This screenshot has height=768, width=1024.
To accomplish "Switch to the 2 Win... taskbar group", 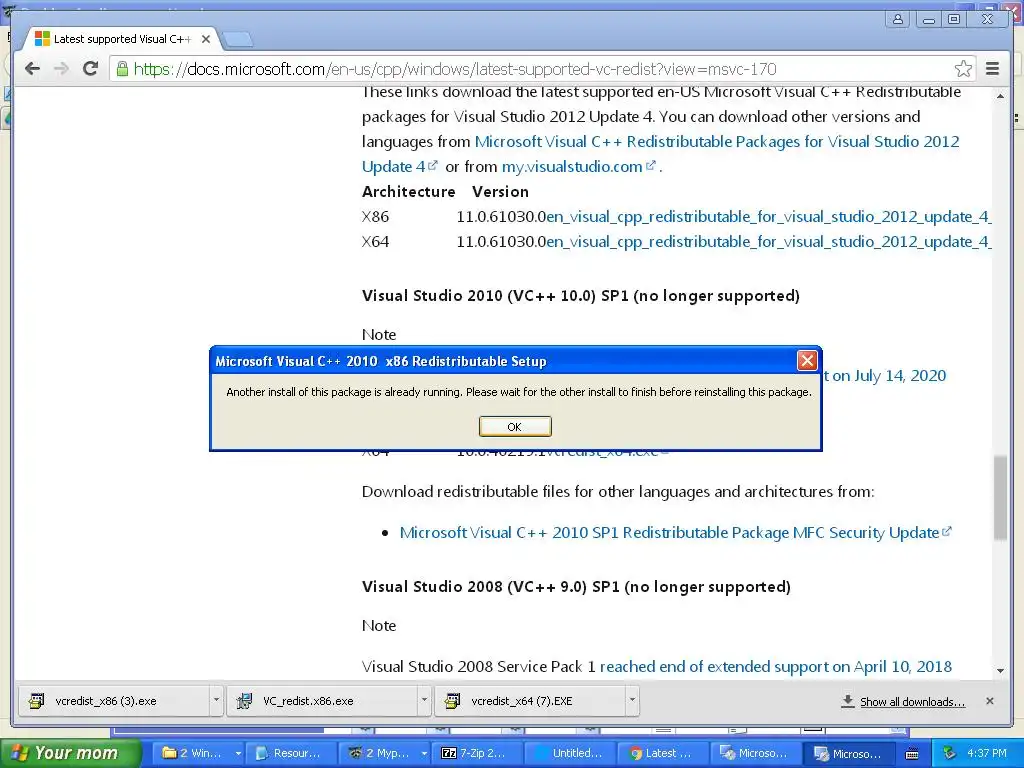I will [x=199, y=753].
